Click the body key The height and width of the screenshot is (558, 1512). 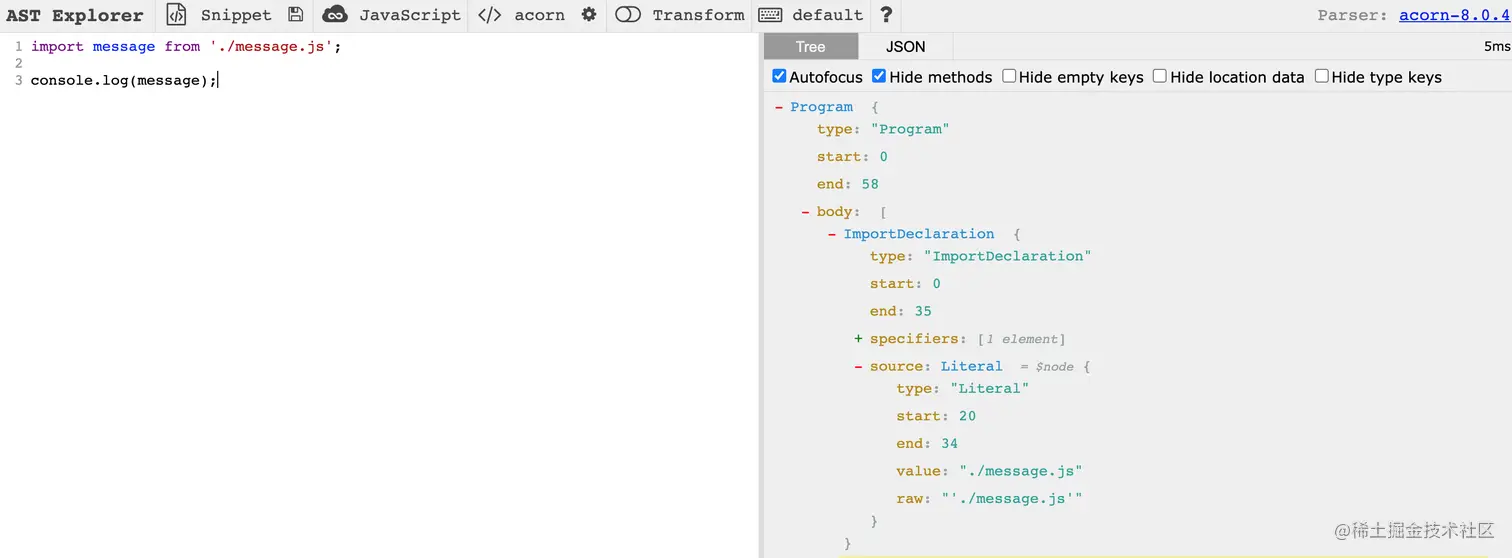point(834,211)
